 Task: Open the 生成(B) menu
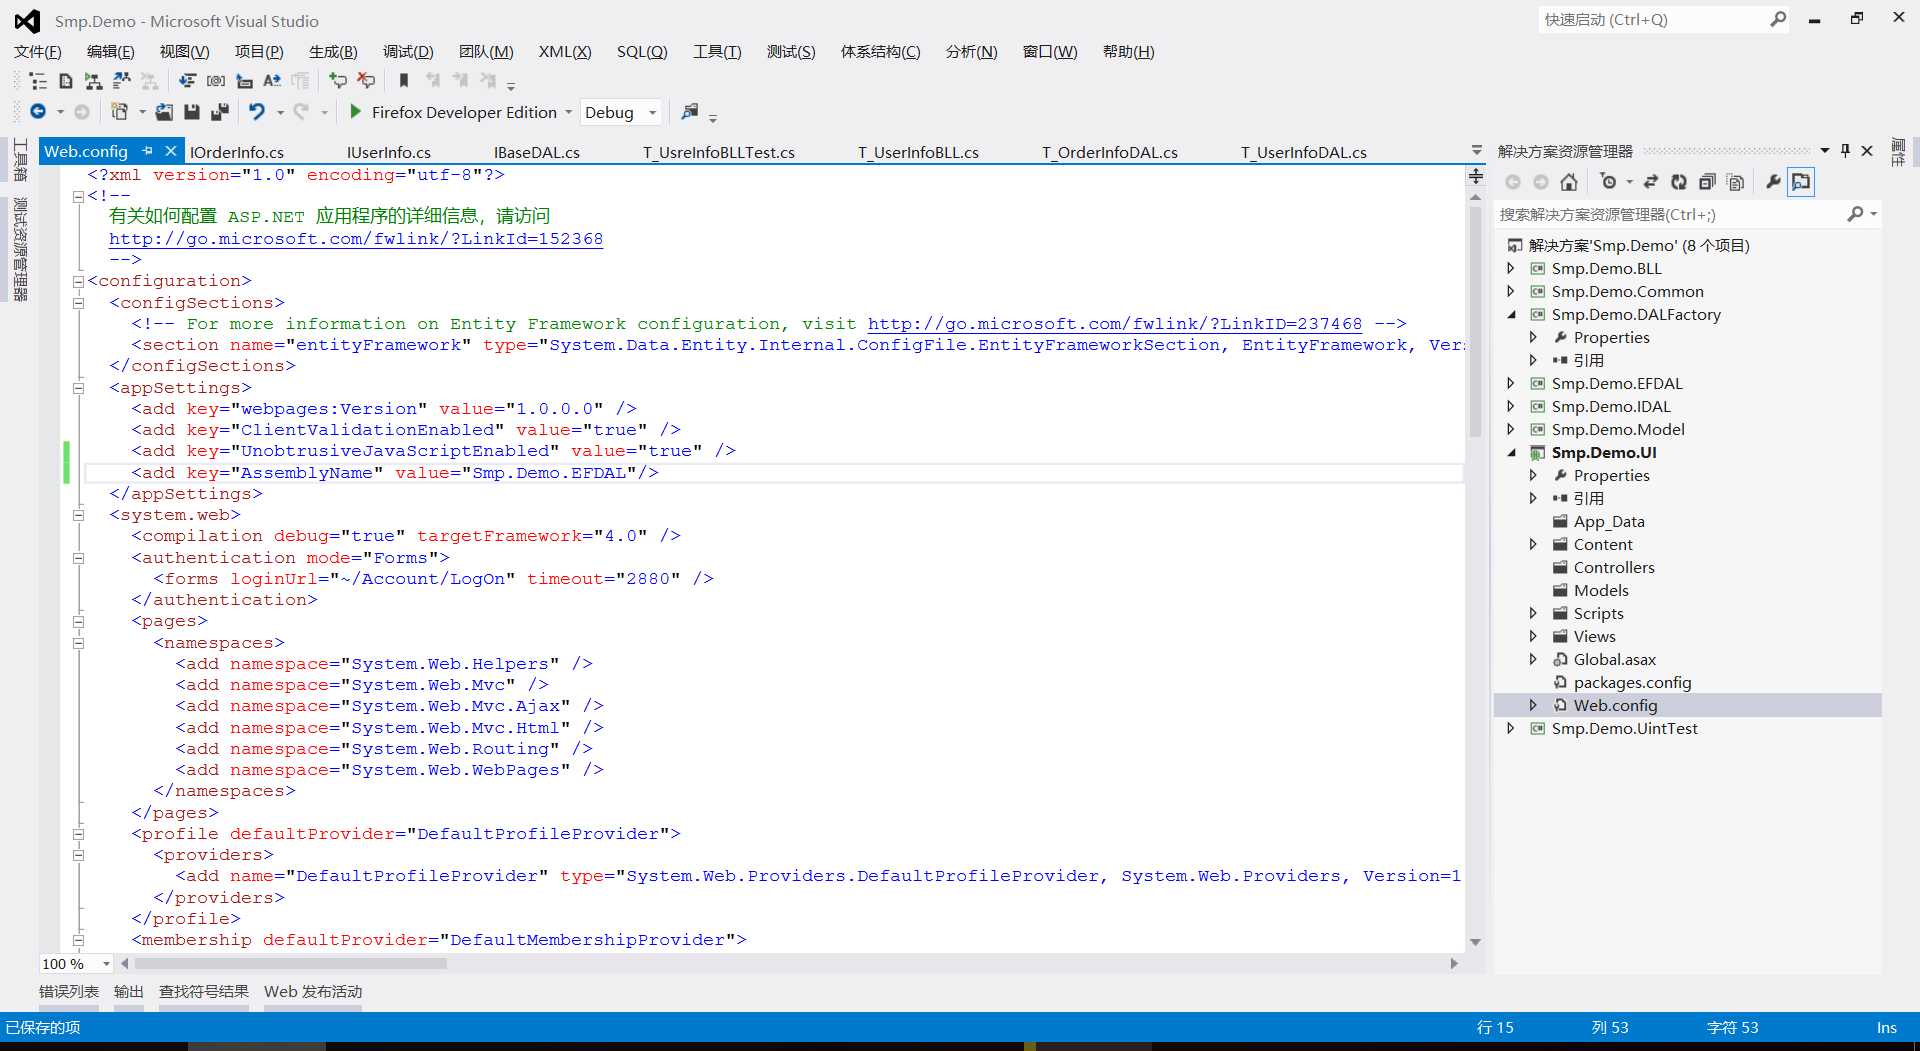point(333,52)
